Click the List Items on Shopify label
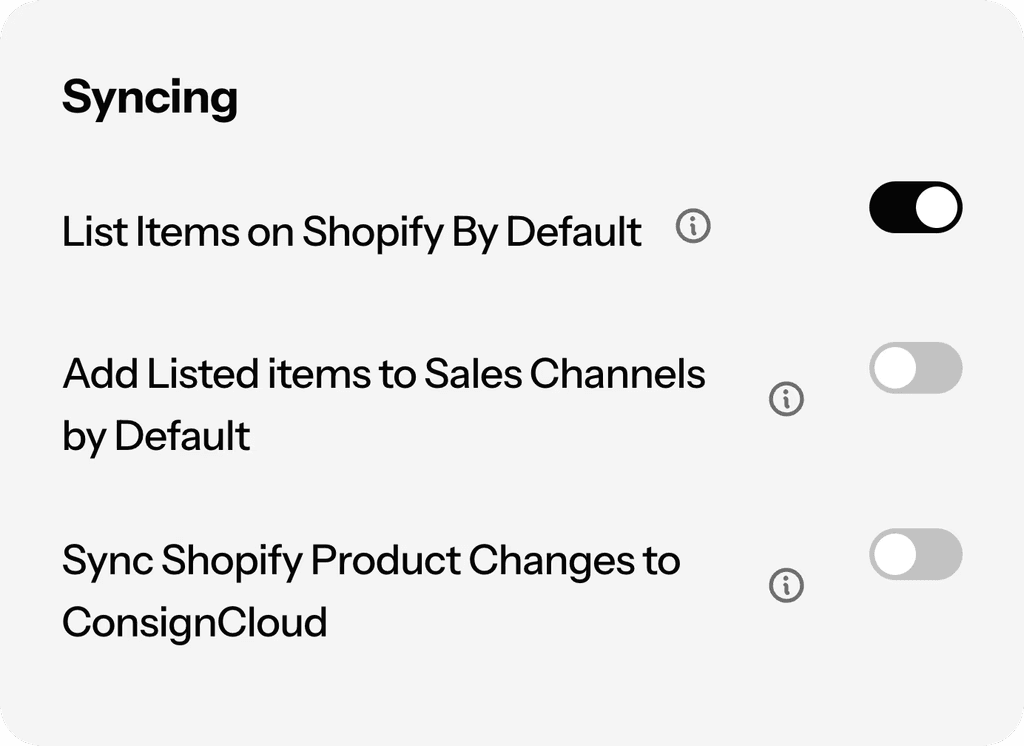This screenshot has height=746, width=1024. point(352,231)
